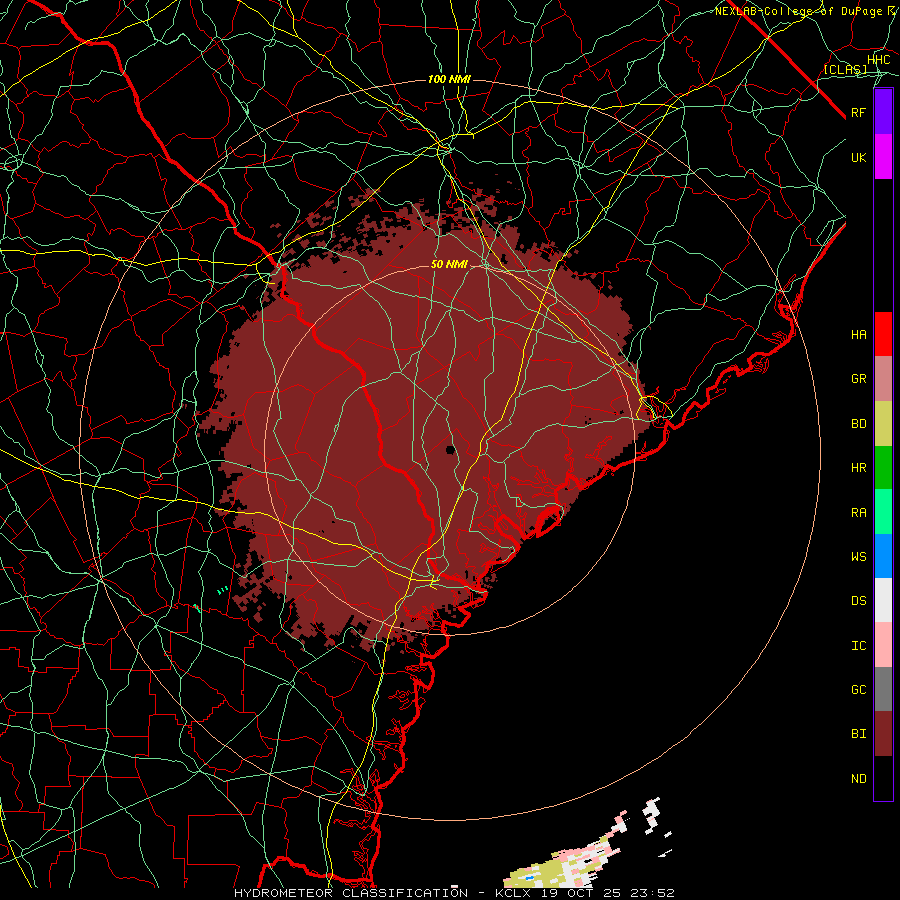Click the HA legend label
Screen dimensions: 900x900
coord(858,335)
